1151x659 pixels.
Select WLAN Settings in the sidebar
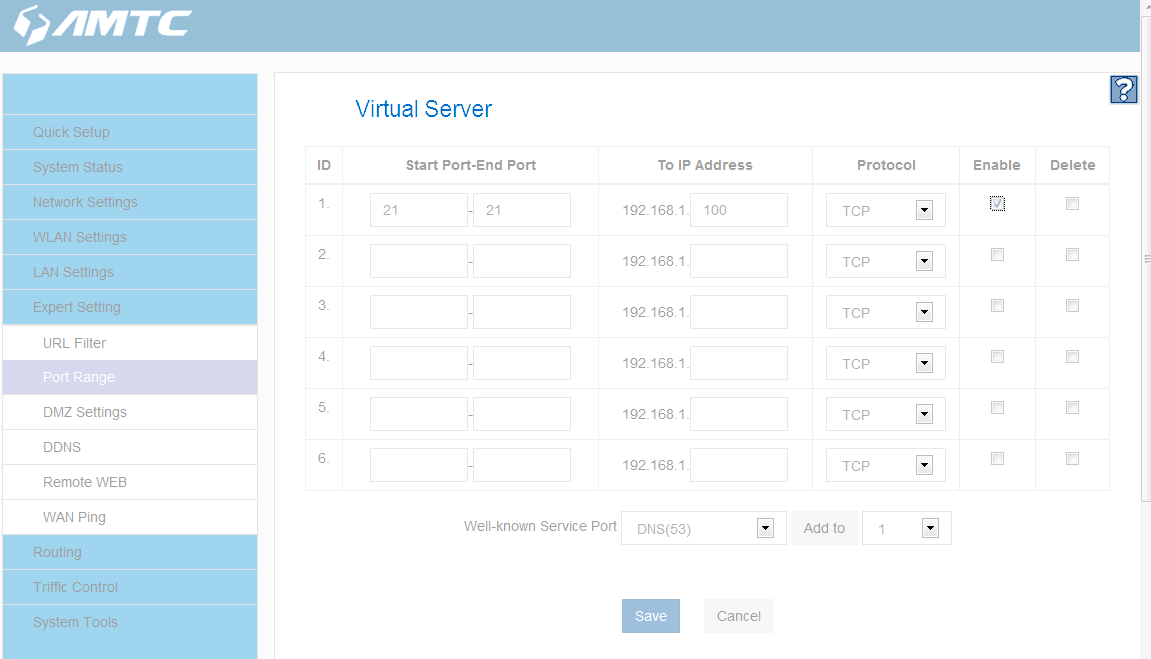130,237
